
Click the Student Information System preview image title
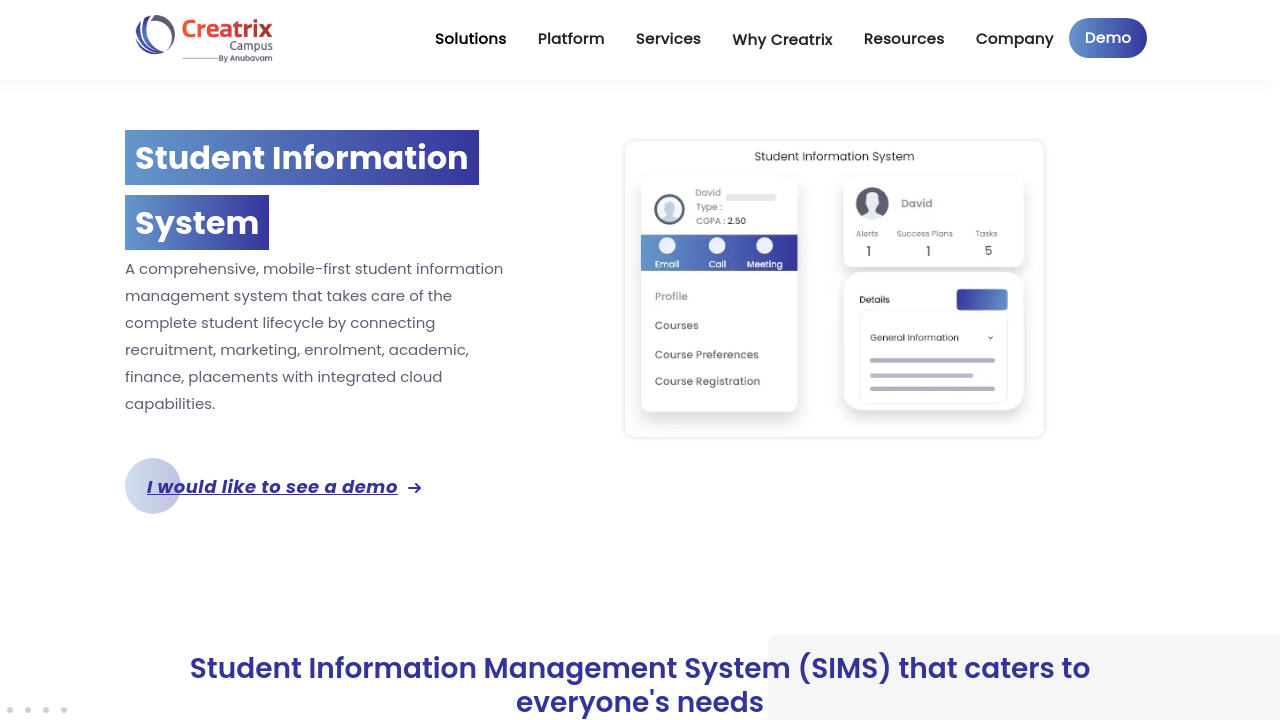point(834,157)
